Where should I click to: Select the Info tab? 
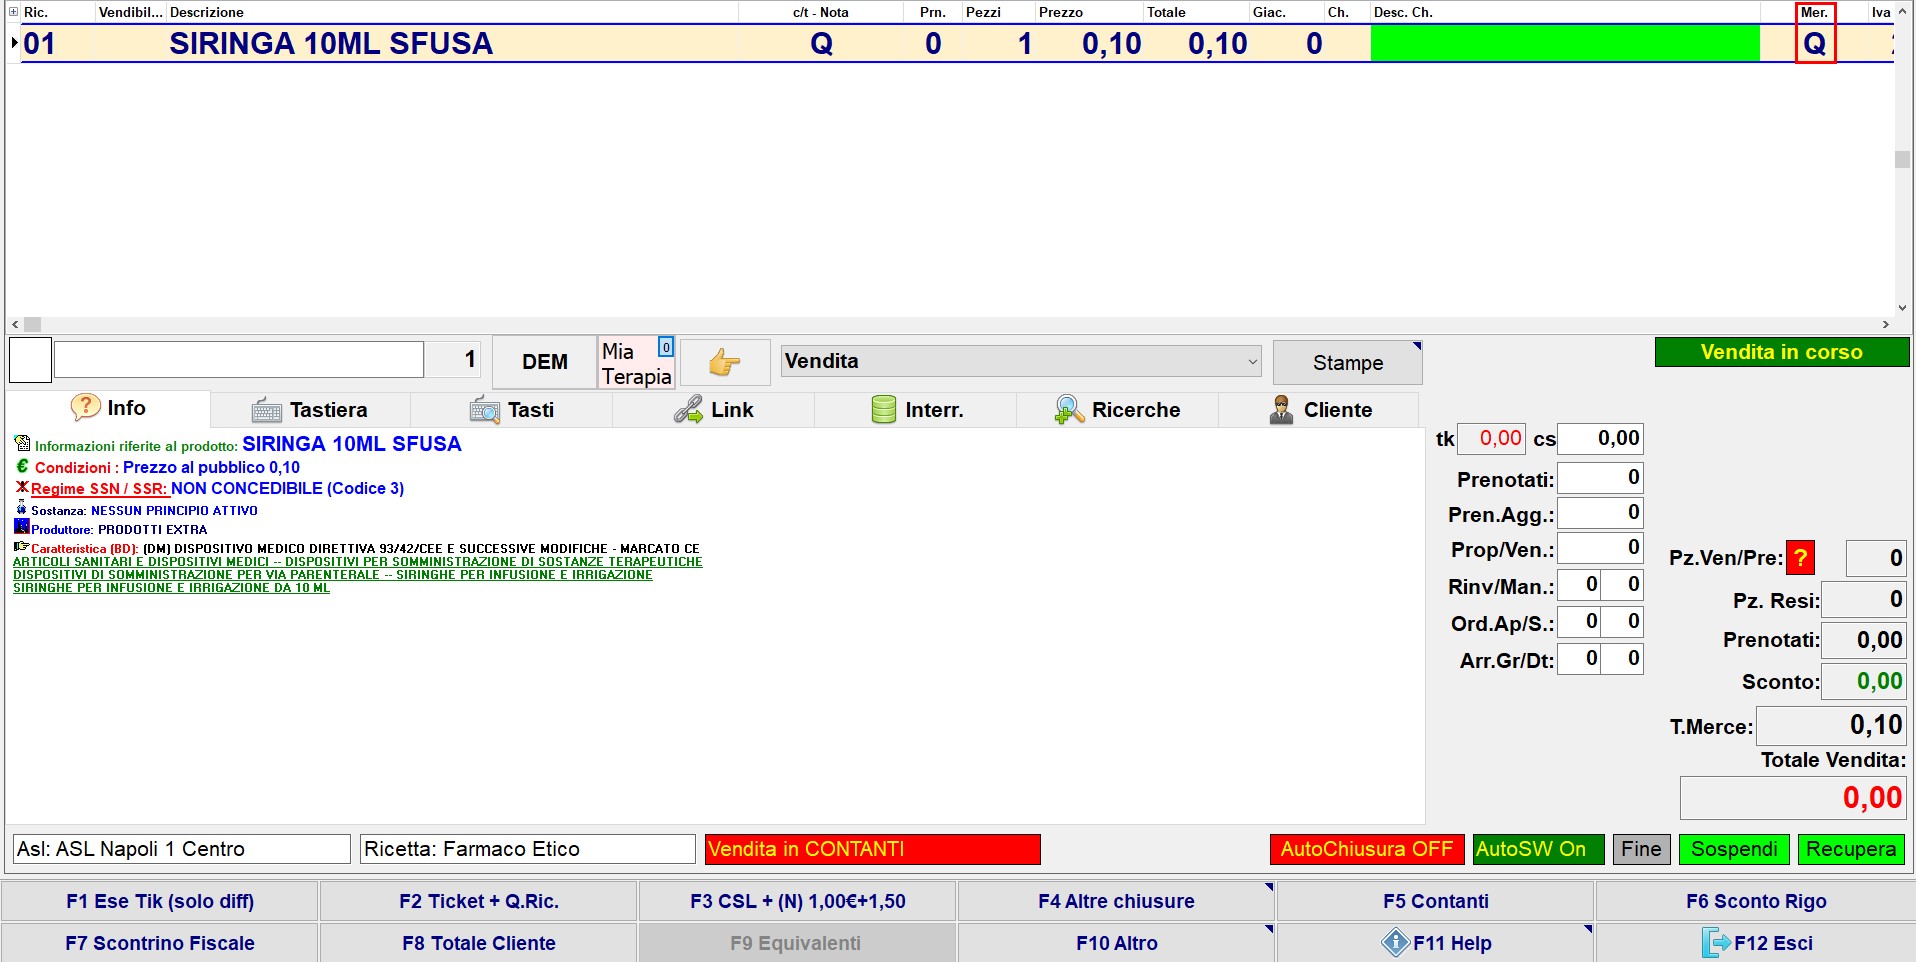click(109, 408)
